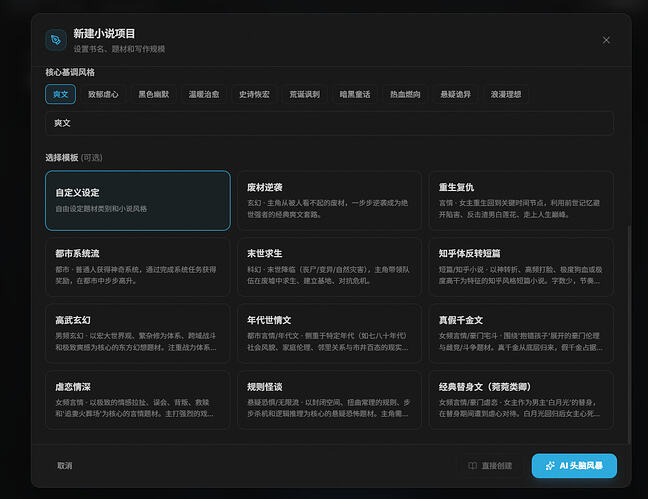Select the 爽文 tone chip
This screenshot has height=499, width=648.
click(60, 94)
